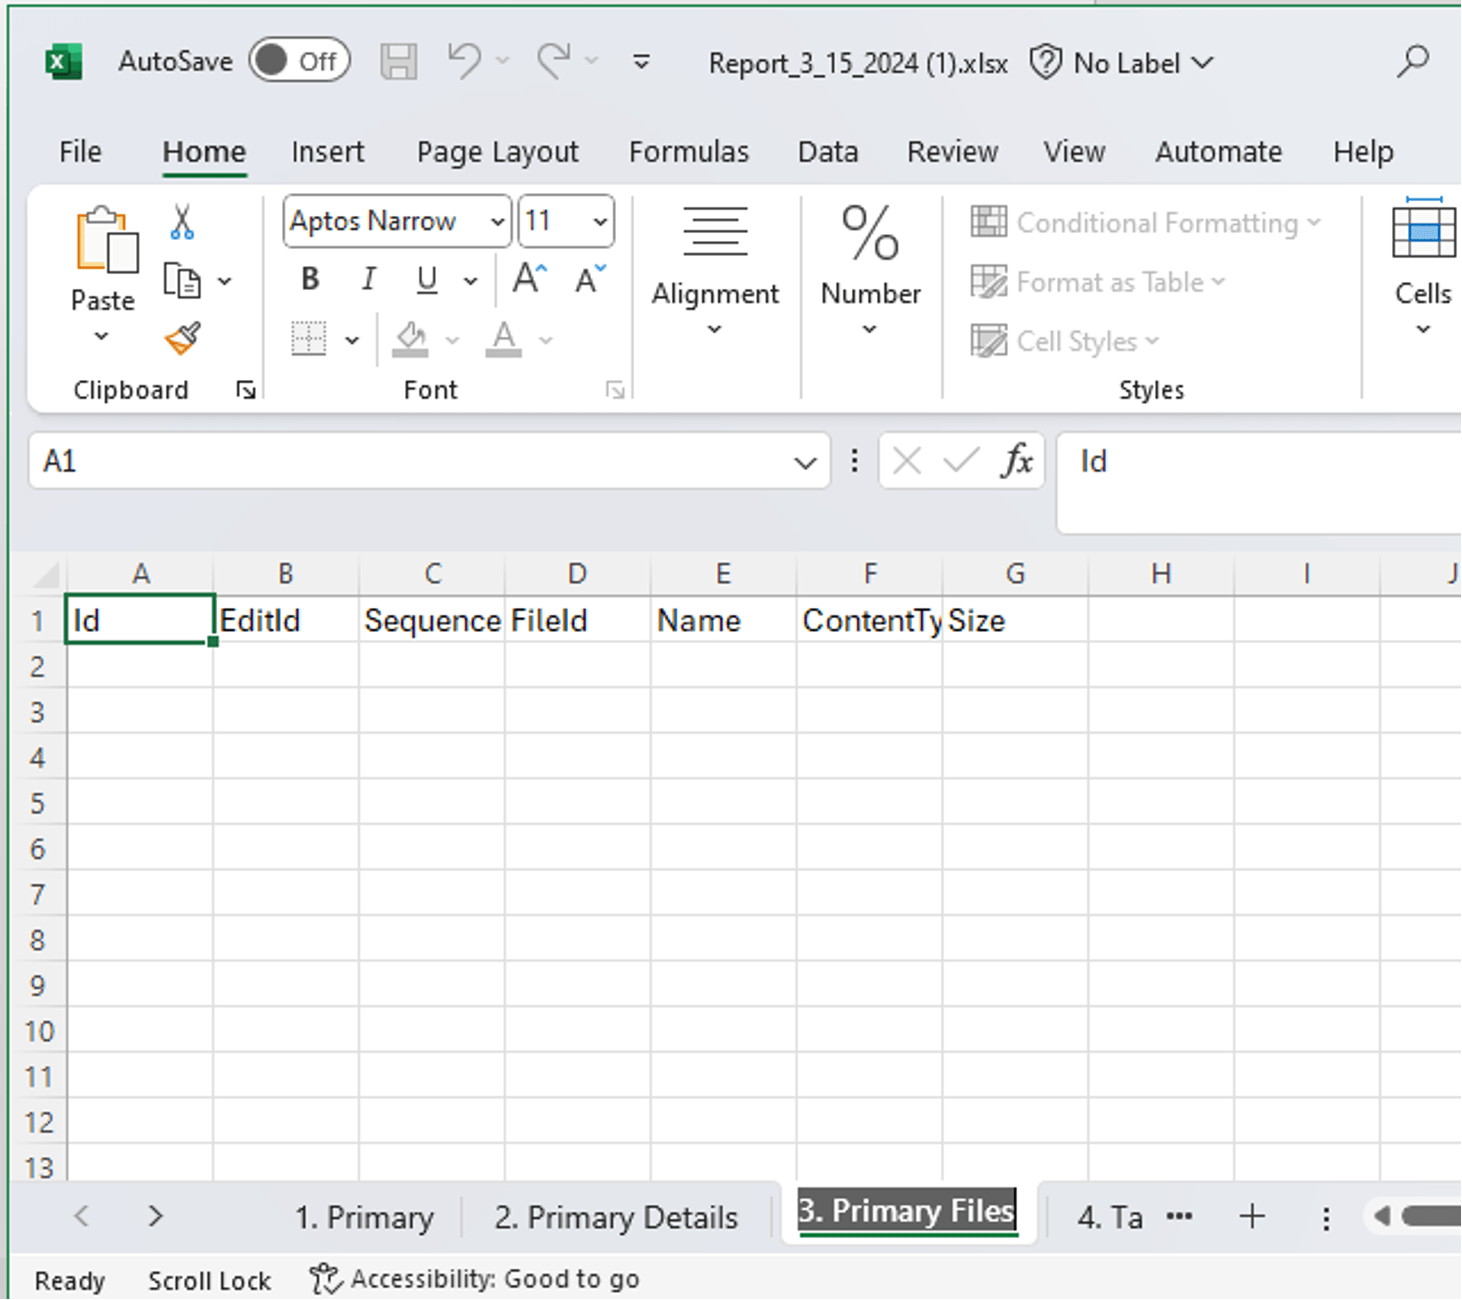This screenshot has width=1462, height=1300.
Task: Open the Help tab
Action: [1364, 152]
